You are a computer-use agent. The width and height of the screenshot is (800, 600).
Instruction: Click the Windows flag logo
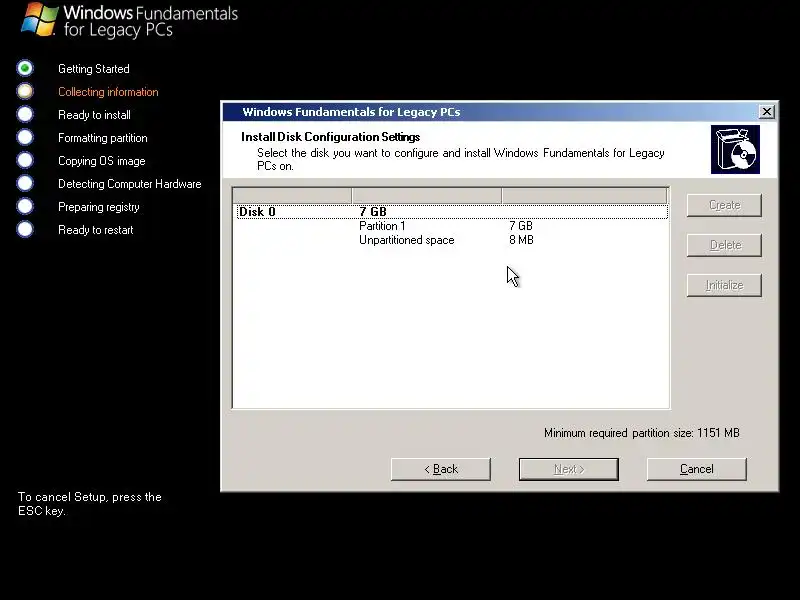click(40, 20)
